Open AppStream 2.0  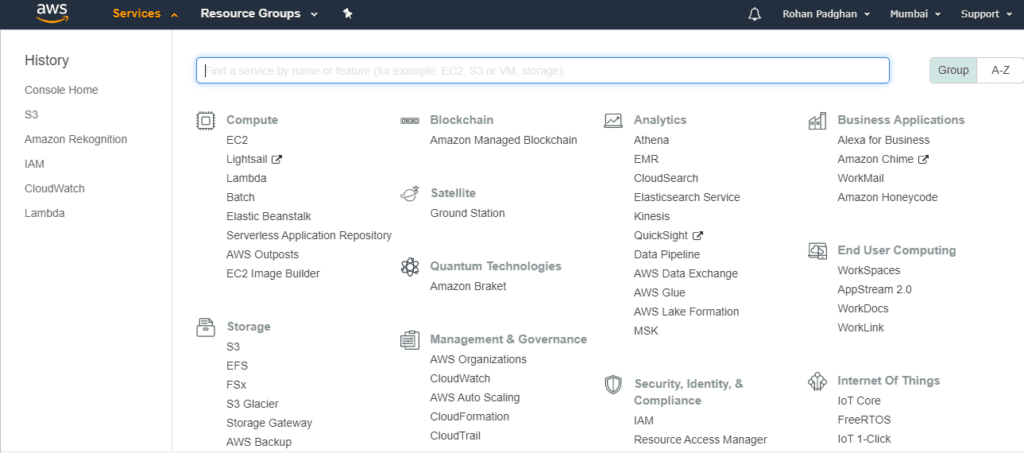874,290
